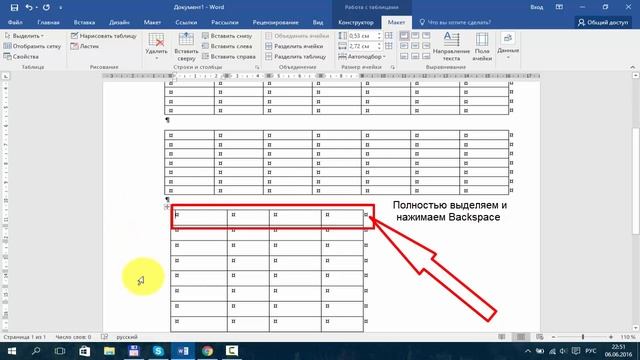Viewport: 640px width, 360px height.
Task: Click the Save icon in quick access toolbar
Action: coord(14,7)
